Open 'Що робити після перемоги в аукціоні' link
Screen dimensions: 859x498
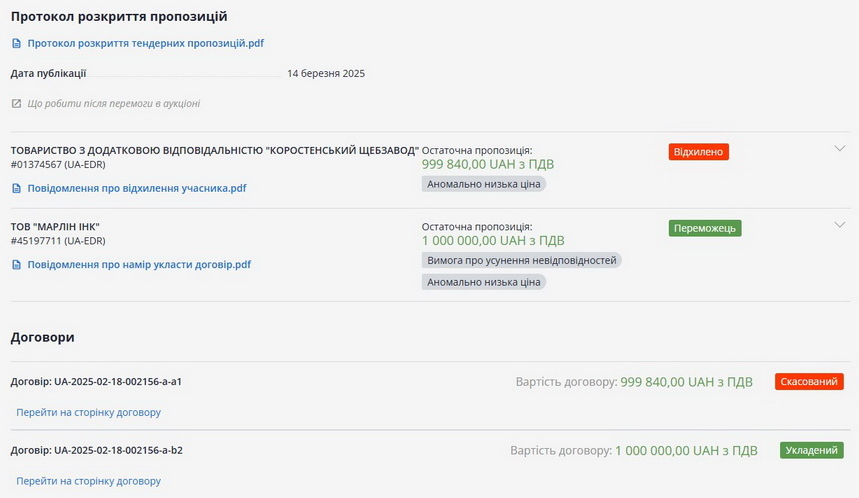click(x=113, y=103)
